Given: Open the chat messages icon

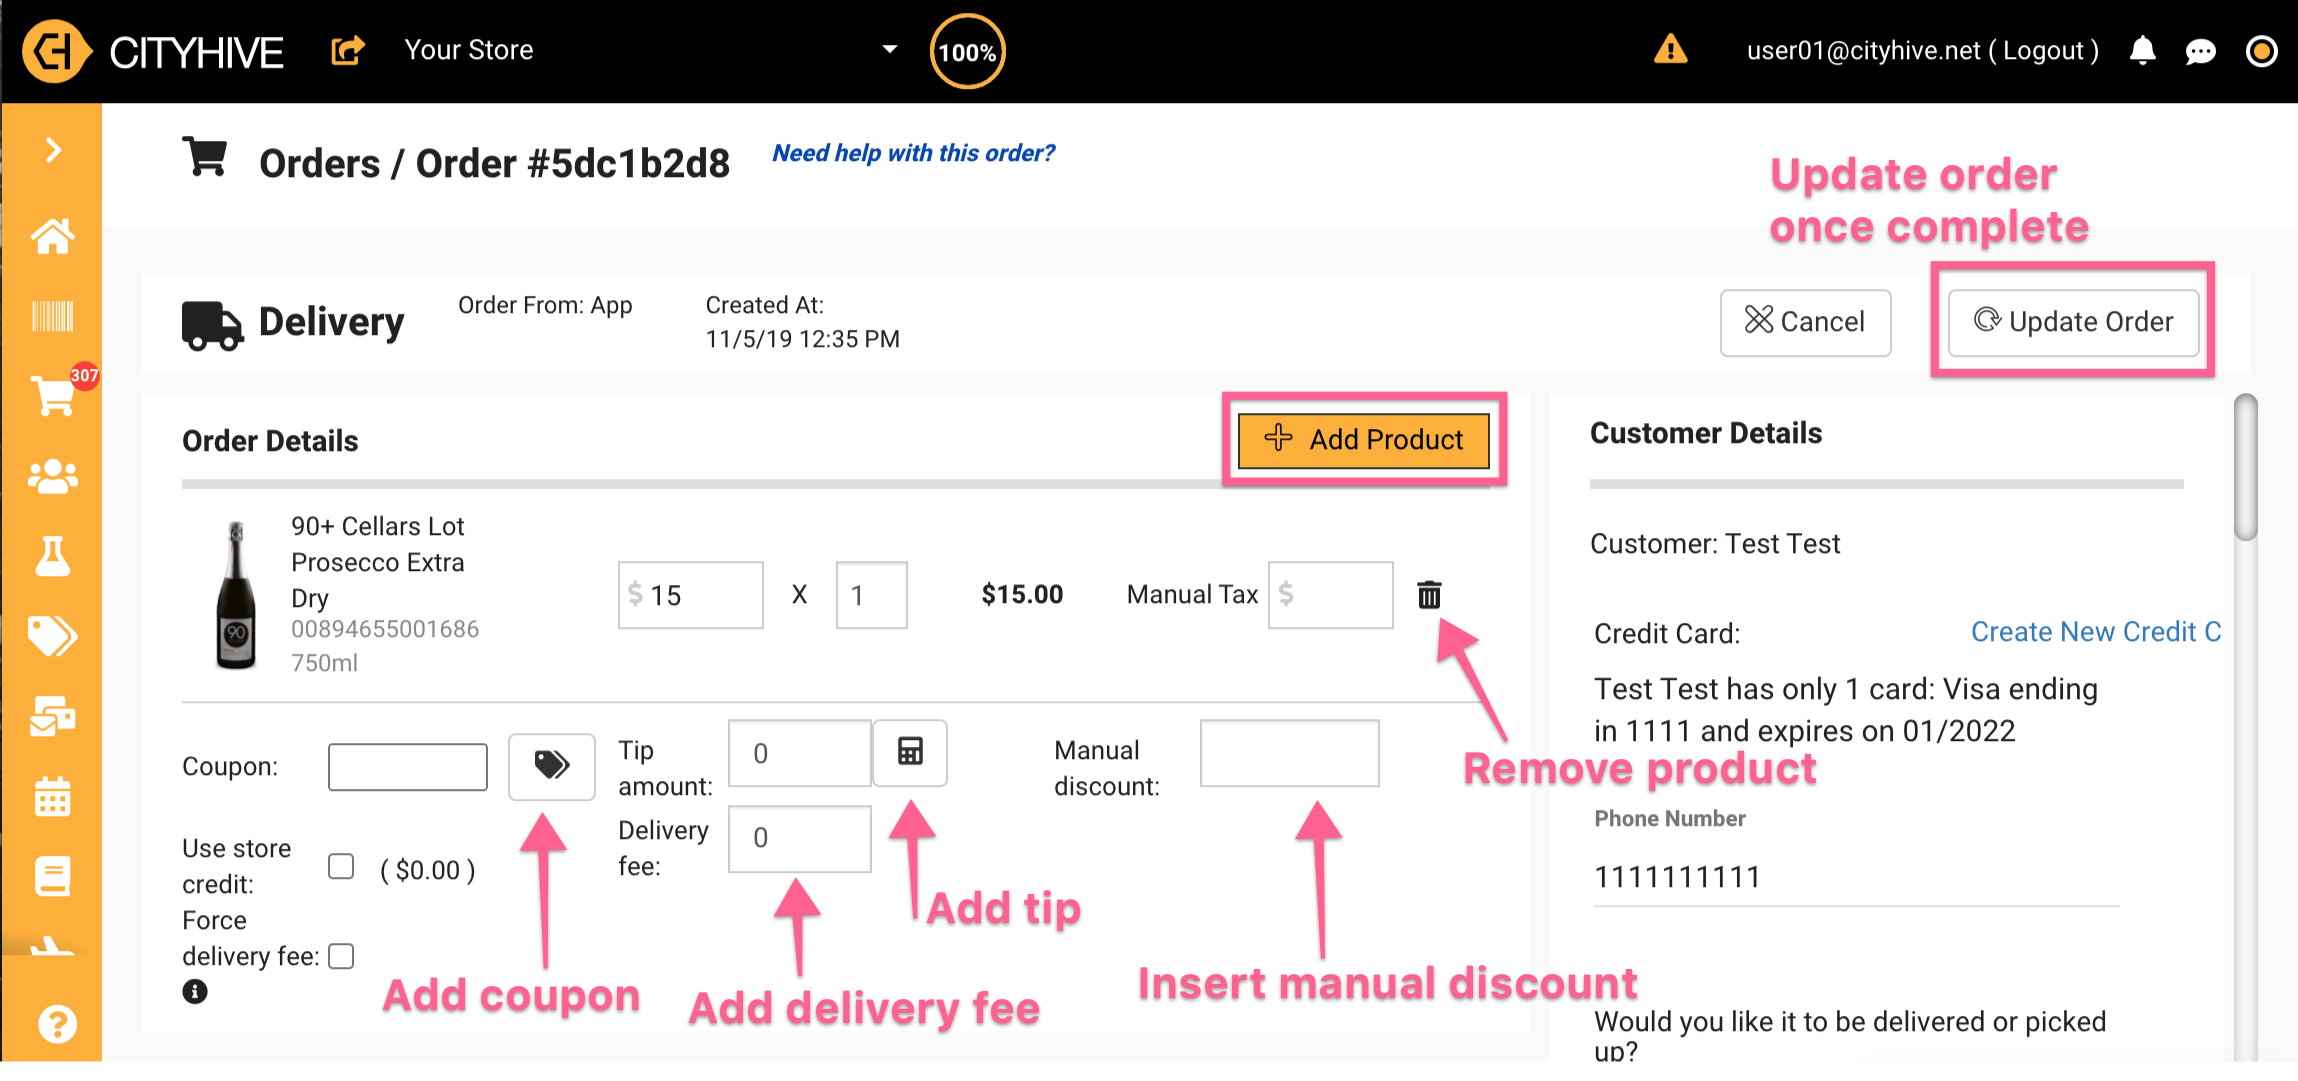Looking at the screenshot, I should tap(2200, 52).
